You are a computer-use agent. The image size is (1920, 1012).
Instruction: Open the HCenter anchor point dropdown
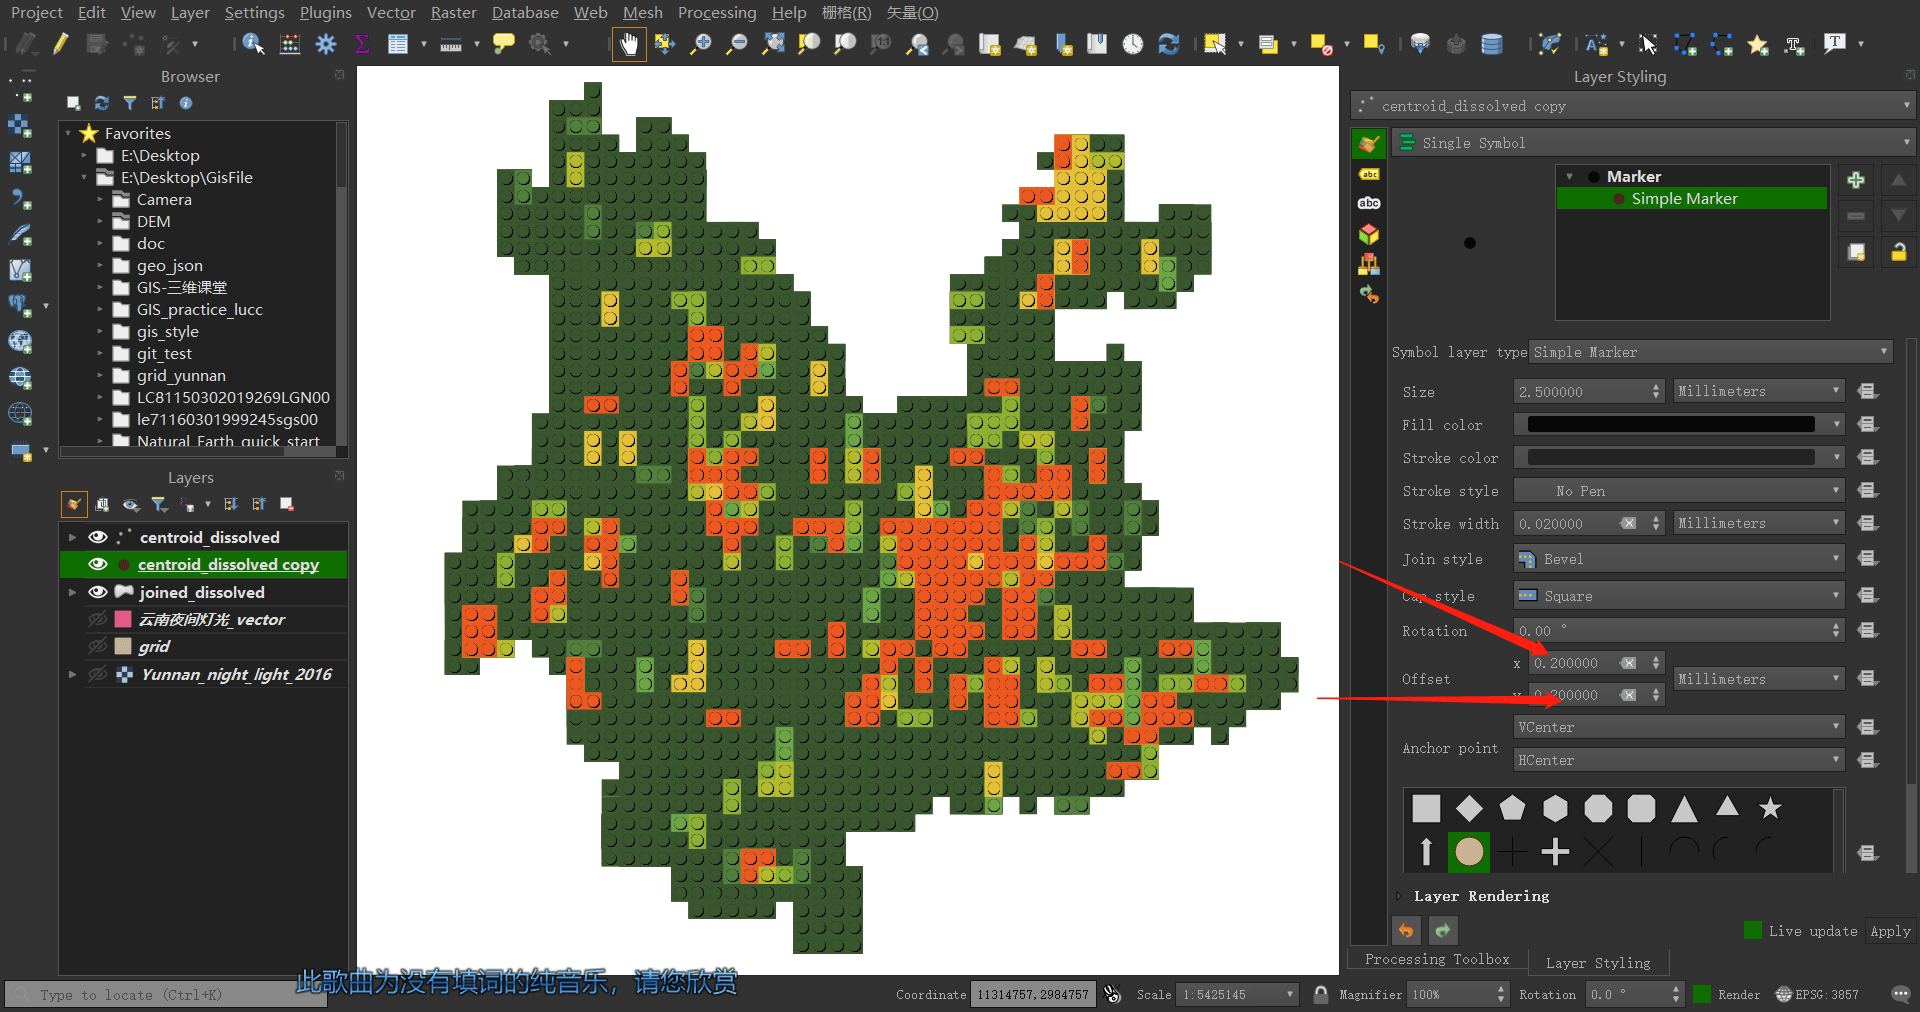tap(1678, 760)
